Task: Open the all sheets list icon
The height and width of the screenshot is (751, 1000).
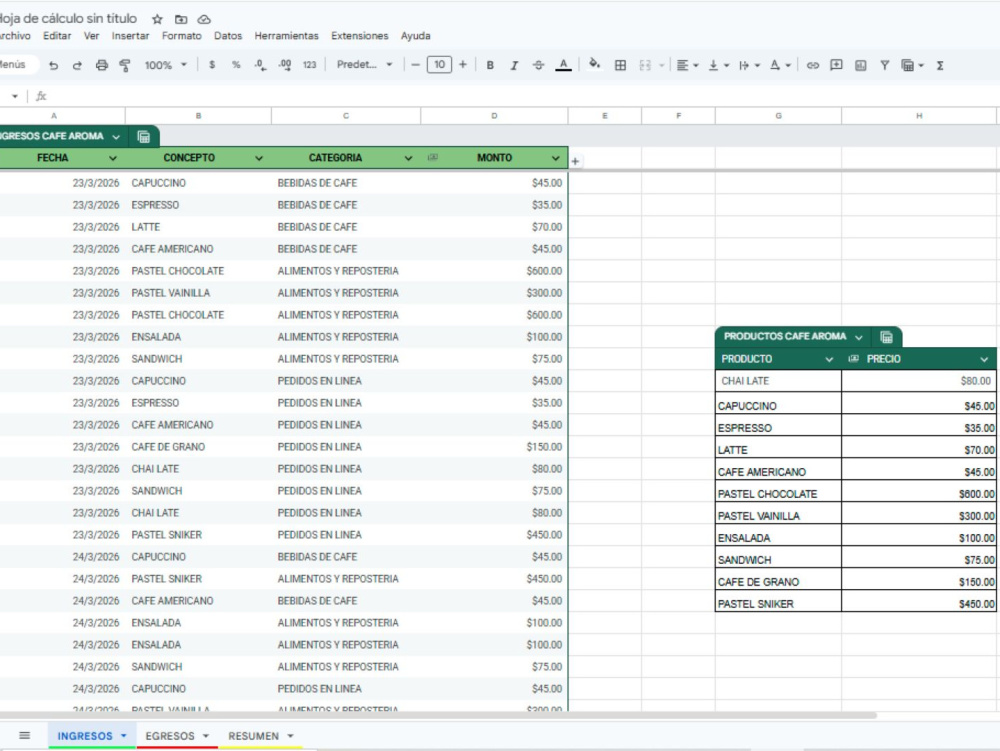Action: tap(24, 736)
